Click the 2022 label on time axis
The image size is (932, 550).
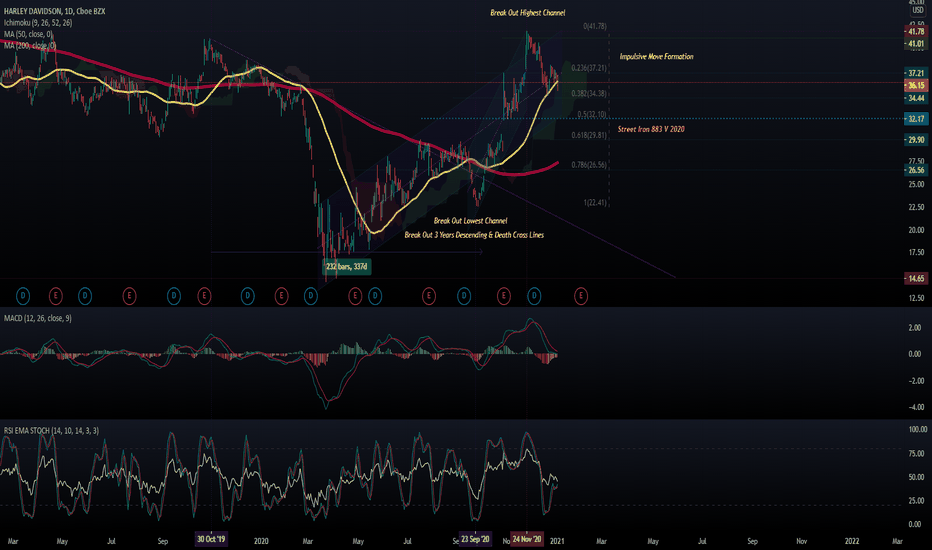point(852,541)
